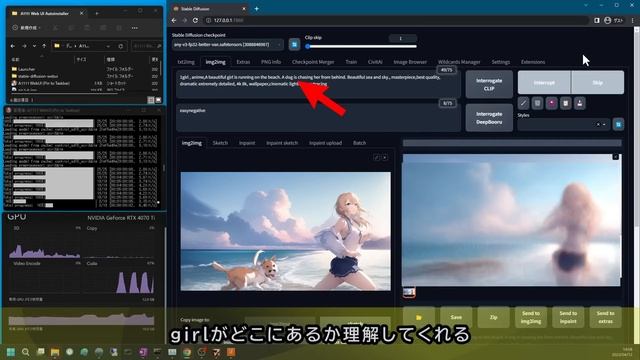Open the Windows Start menu
Image resolution: width=640 pixels, height=360 pixels.
pyautogui.click(x=11, y=352)
